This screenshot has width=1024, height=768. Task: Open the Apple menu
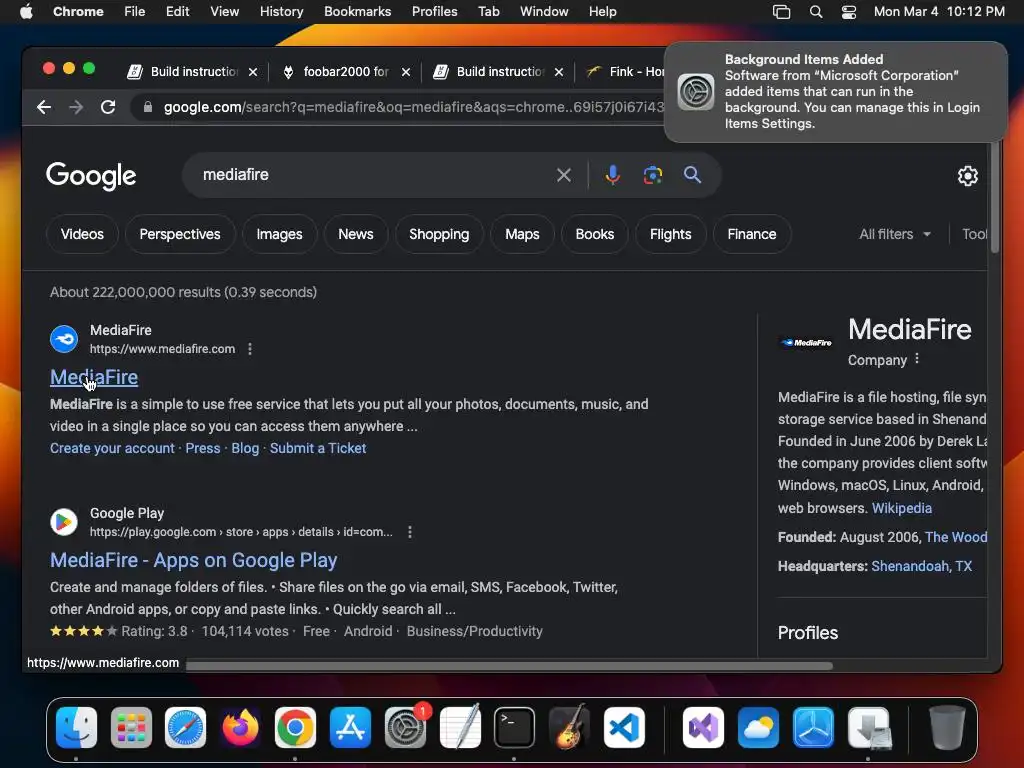tap(26, 12)
